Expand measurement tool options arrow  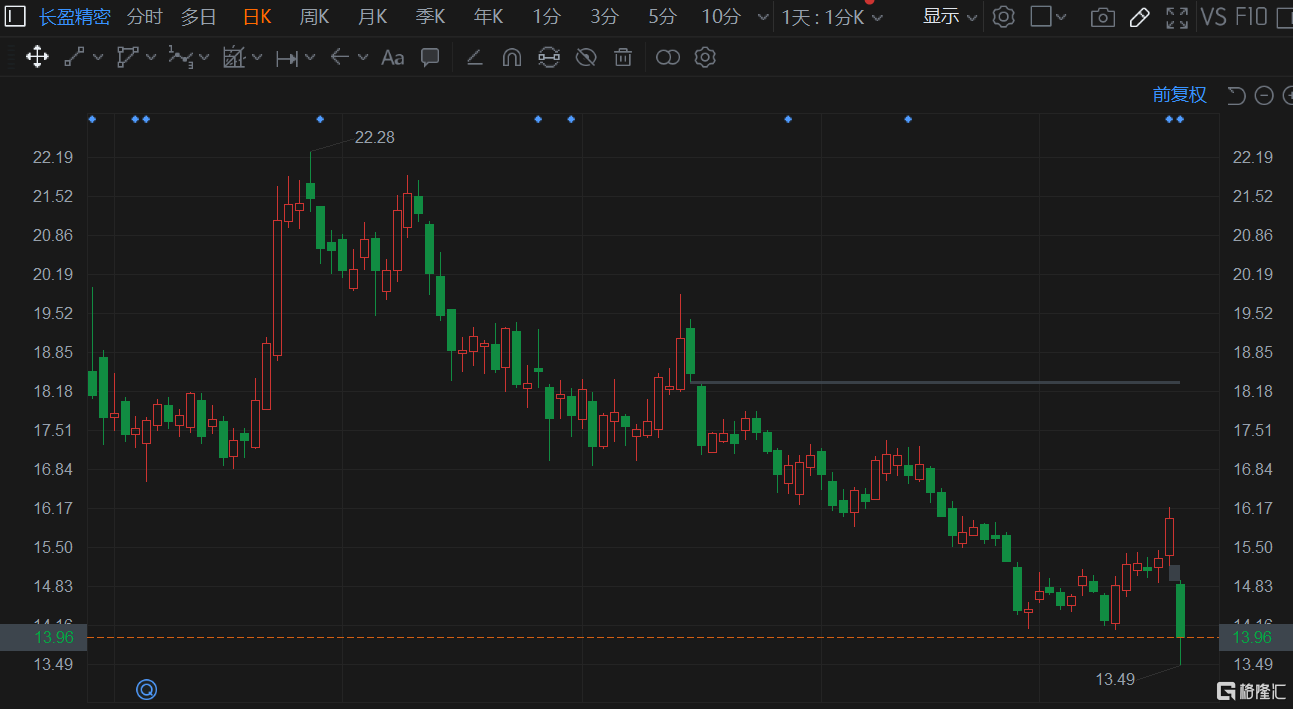[257, 58]
